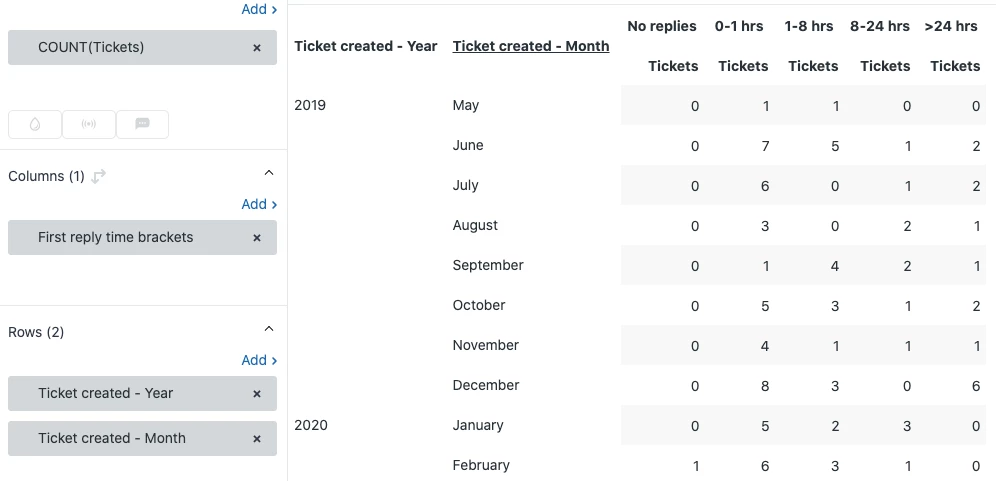996x481 pixels.
Task: Sort by Ticket created - Month header
Action: point(530,46)
